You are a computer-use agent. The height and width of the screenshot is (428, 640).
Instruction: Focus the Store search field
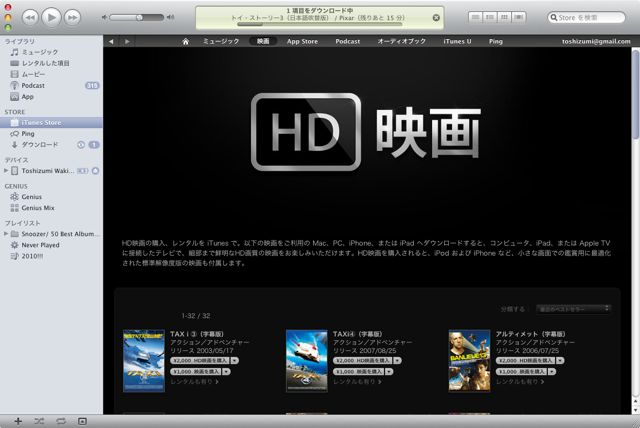point(586,18)
